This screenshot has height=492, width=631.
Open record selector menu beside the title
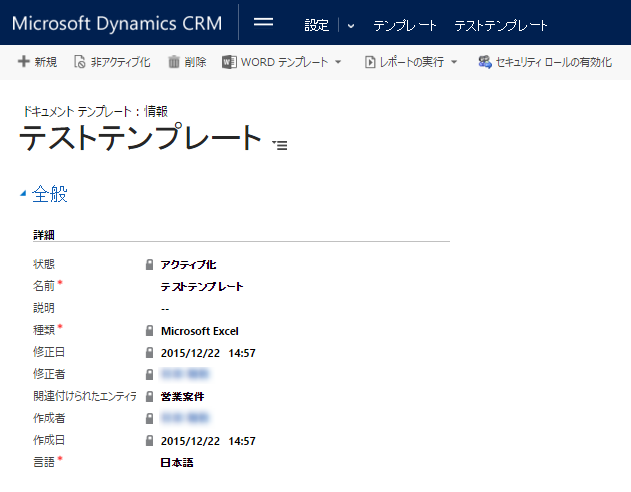[x=280, y=145]
